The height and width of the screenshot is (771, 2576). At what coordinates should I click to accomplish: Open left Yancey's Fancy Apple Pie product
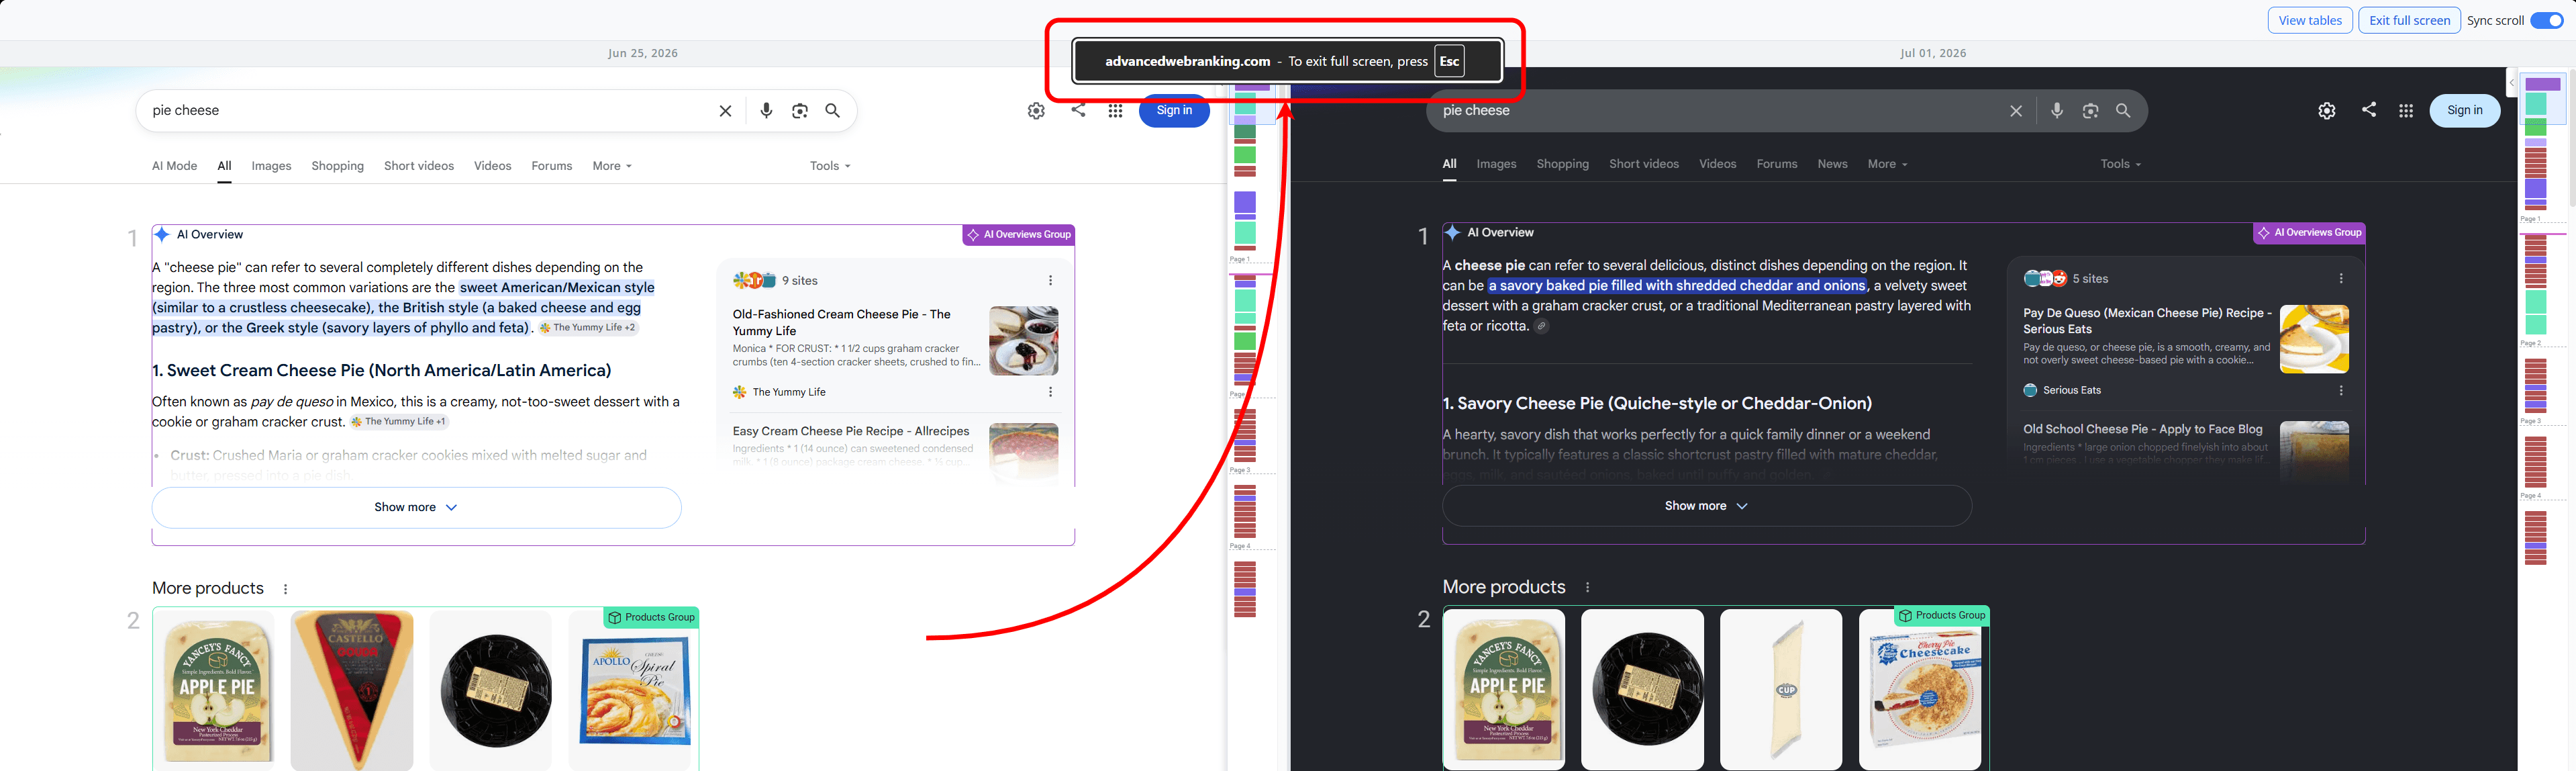[x=213, y=690]
